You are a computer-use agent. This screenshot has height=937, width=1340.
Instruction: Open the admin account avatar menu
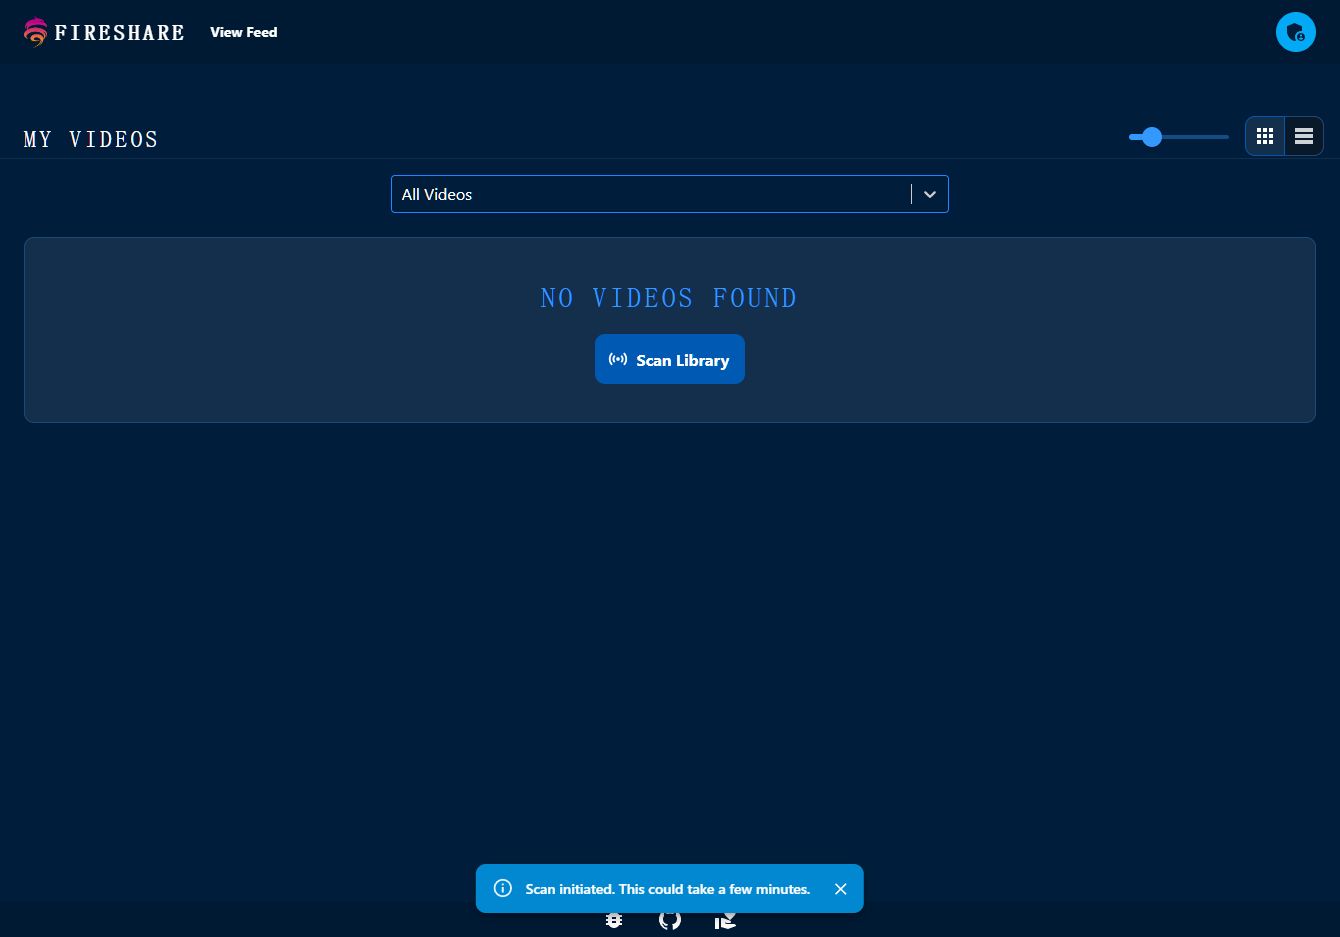point(1296,31)
